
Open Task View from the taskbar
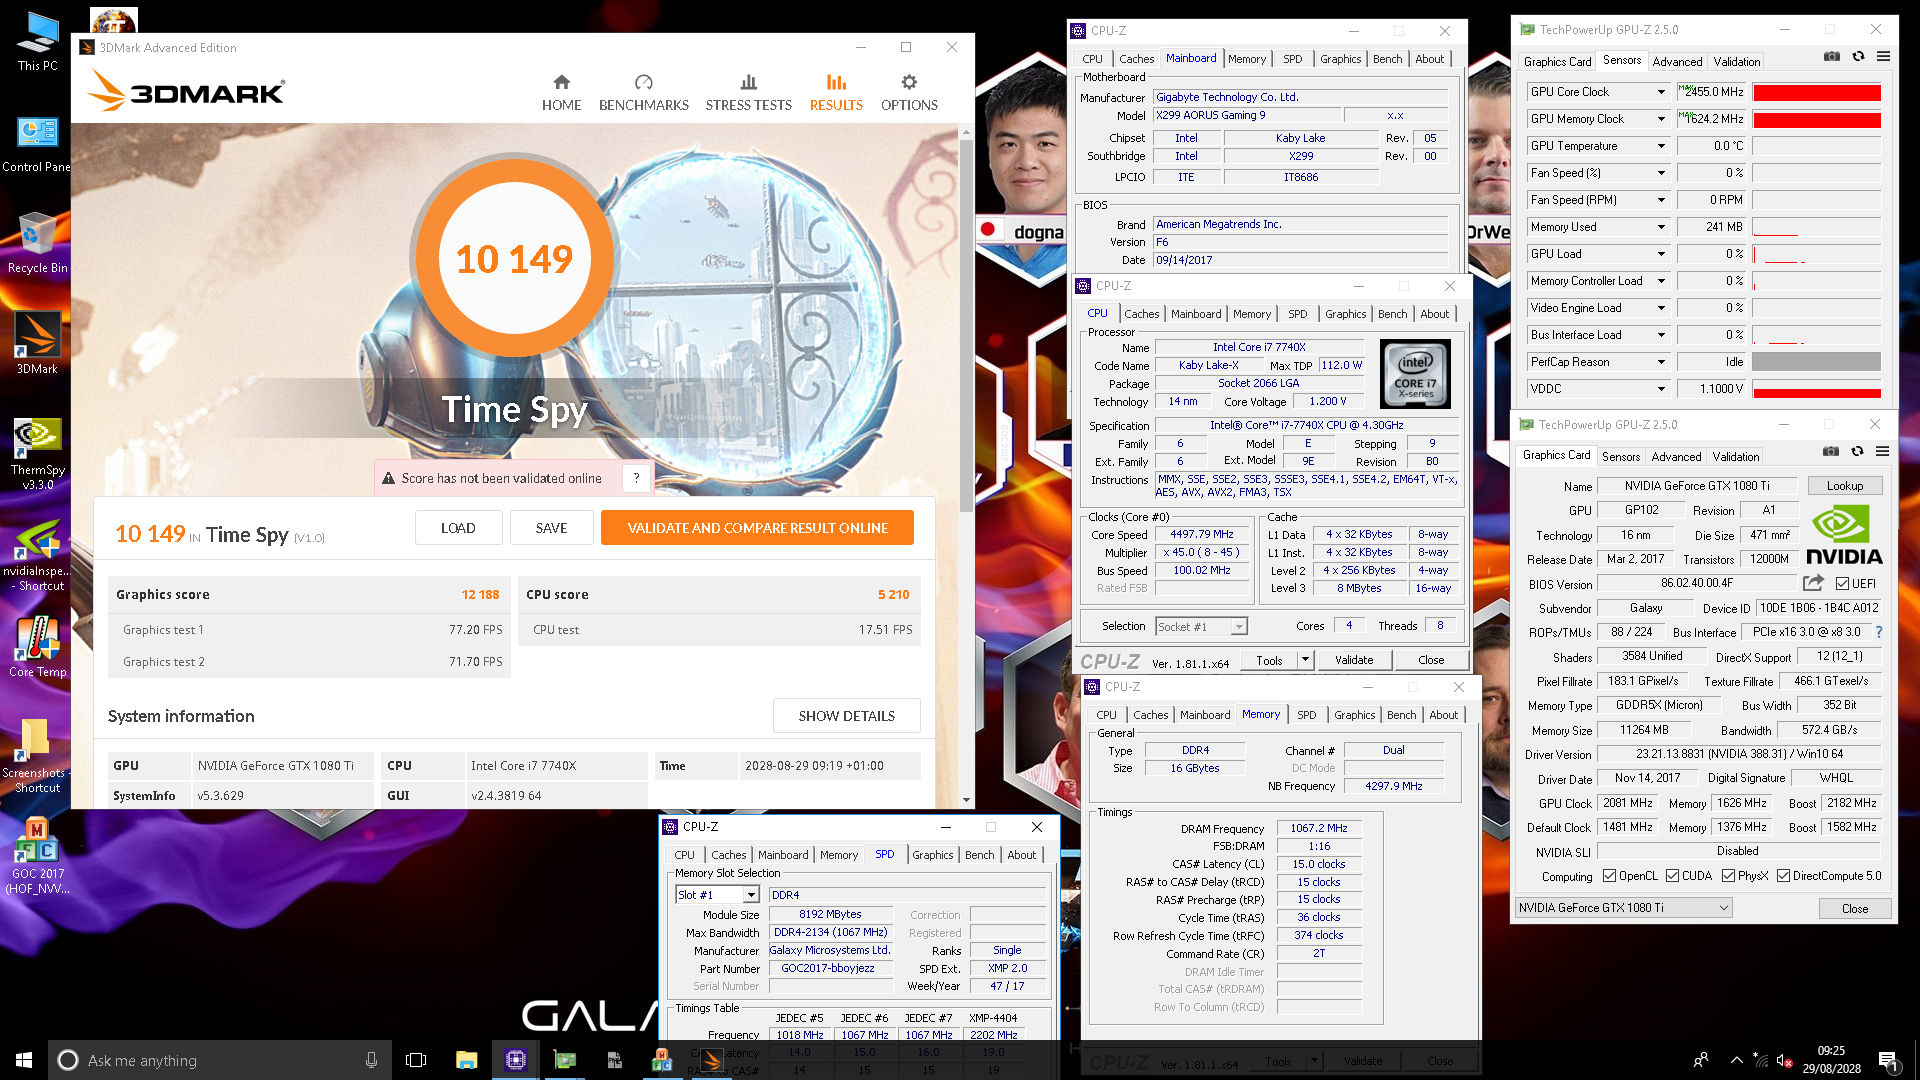pyautogui.click(x=416, y=1060)
